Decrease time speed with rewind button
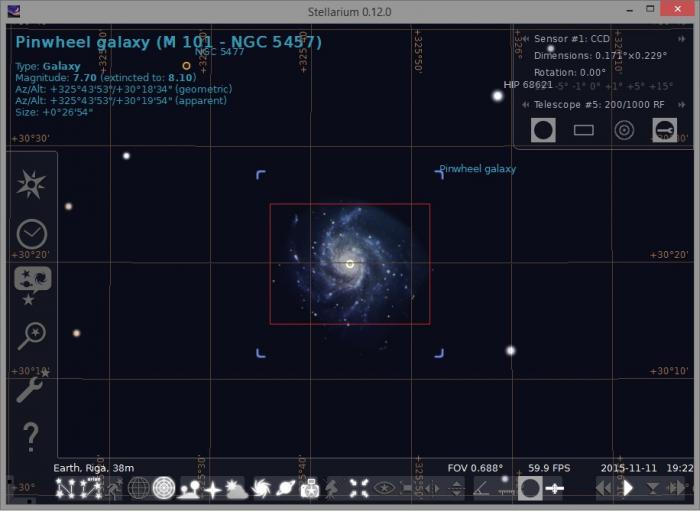700x512 pixels. click(x=603, y=488)
